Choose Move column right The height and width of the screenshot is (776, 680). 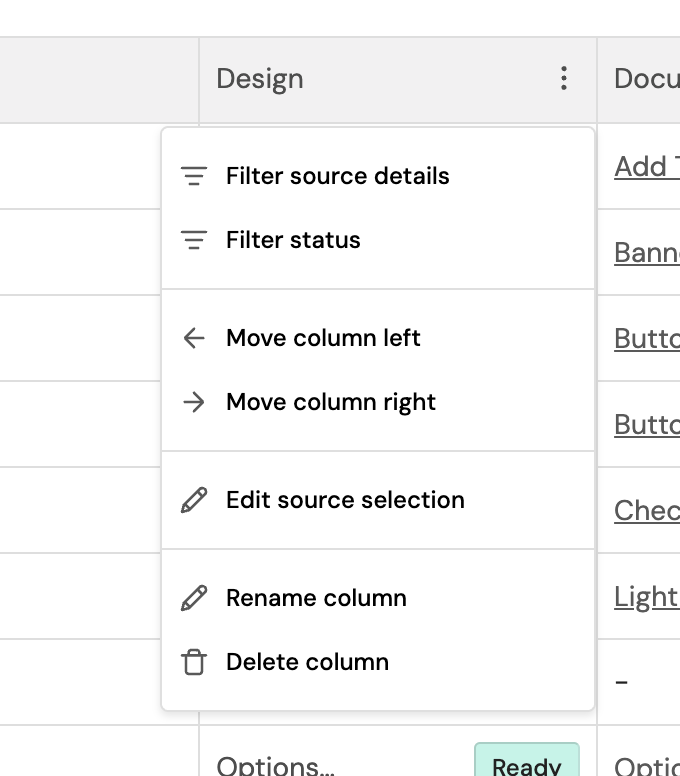click(x=331, y=403)
